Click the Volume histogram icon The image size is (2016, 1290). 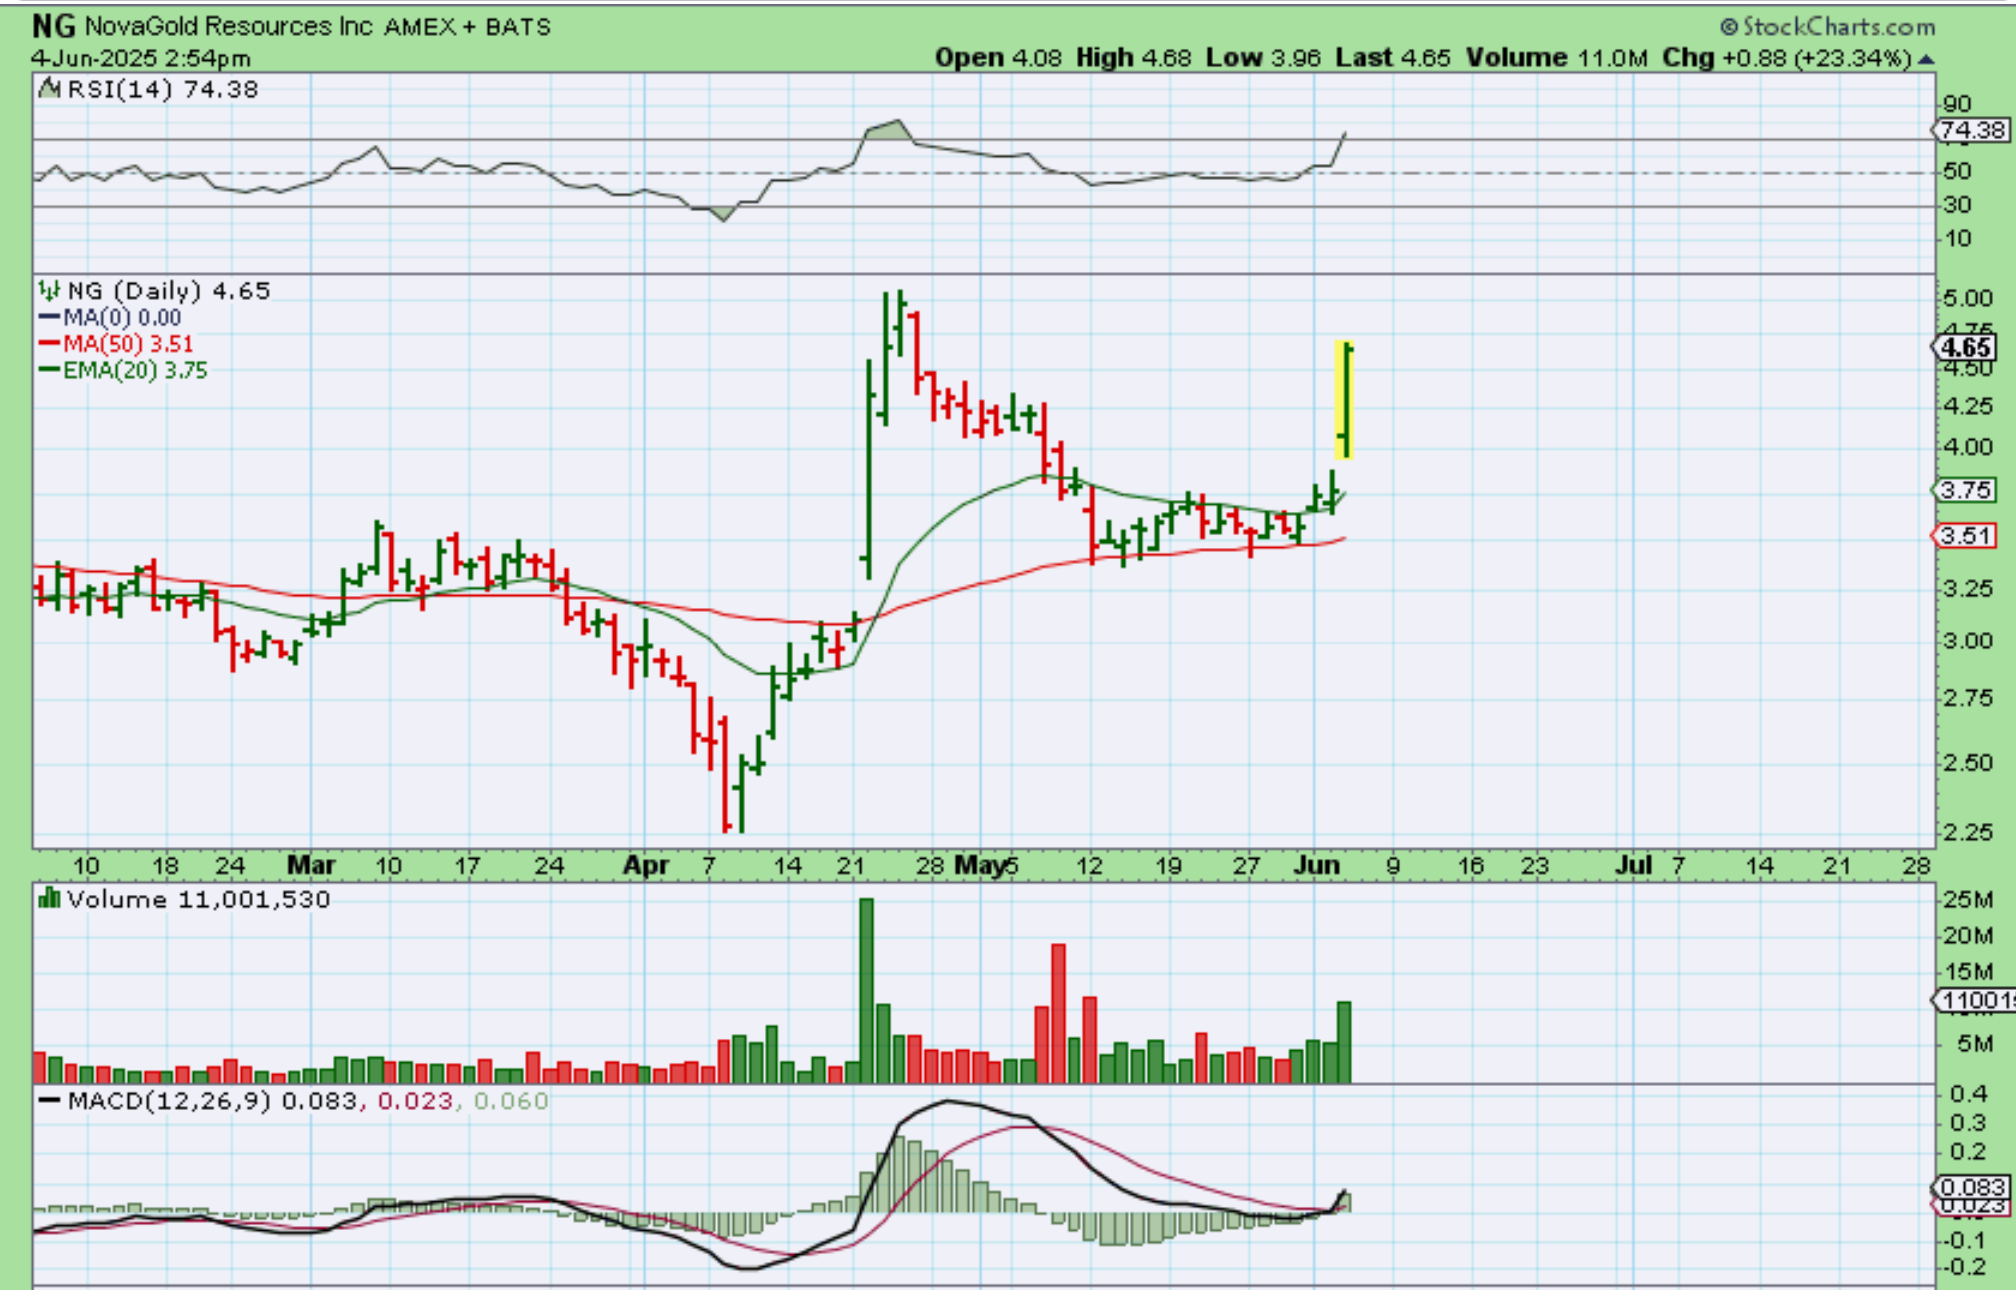pos(49,899)
